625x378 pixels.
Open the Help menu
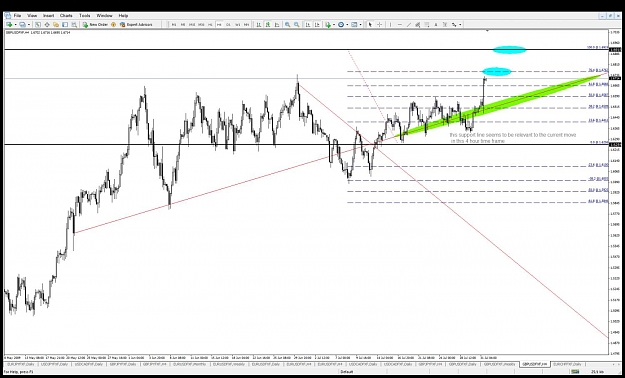click(123, 16)
